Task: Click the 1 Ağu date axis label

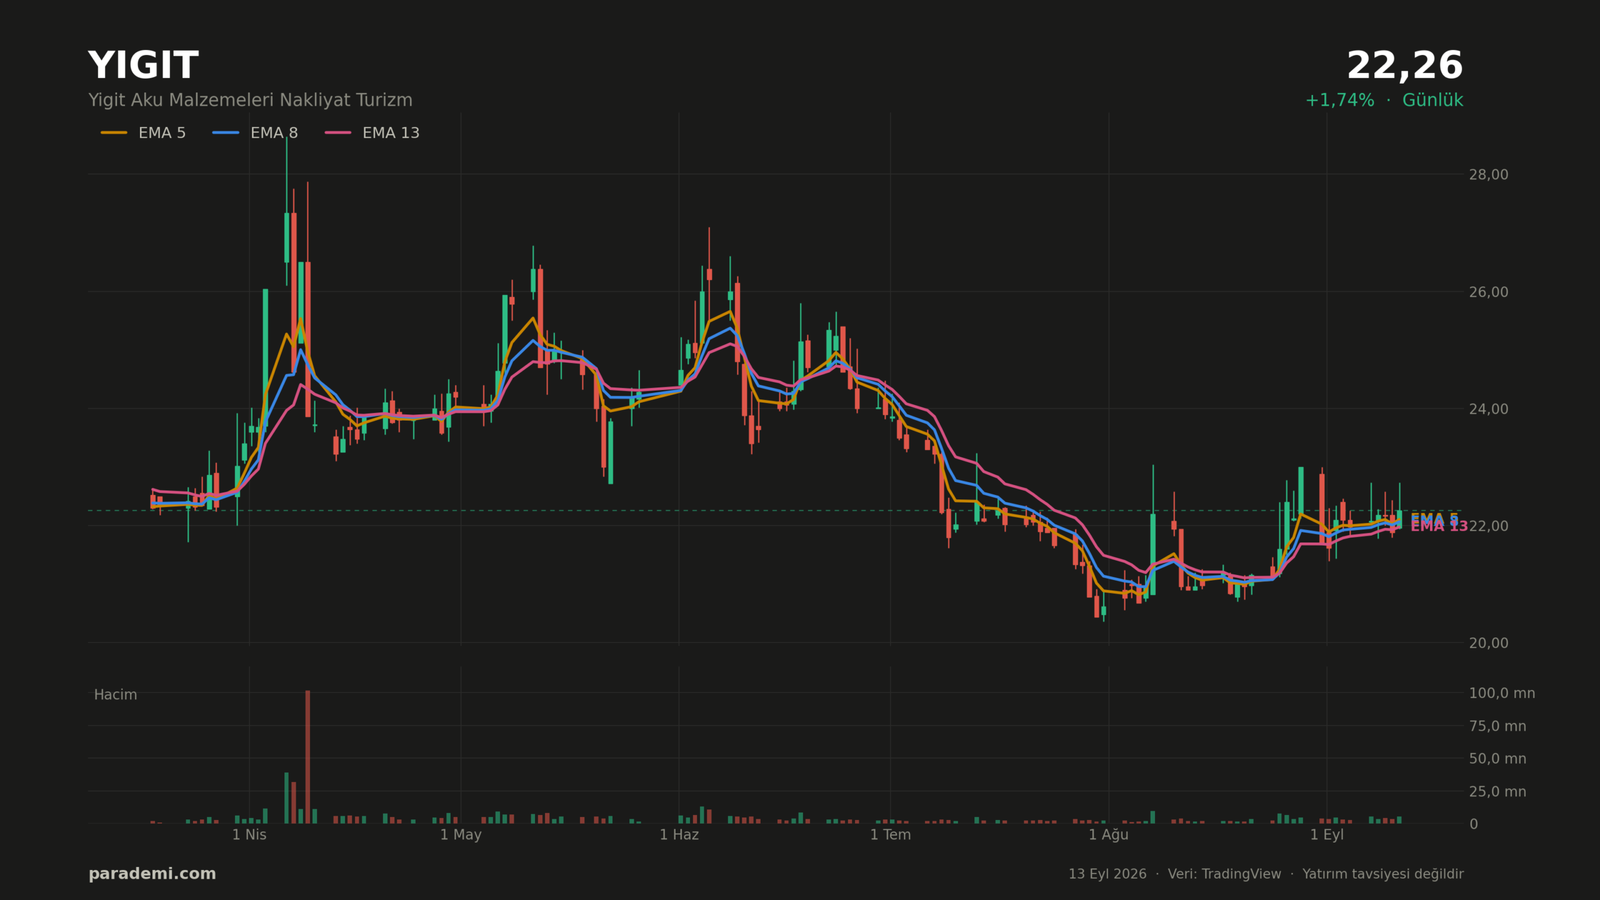Action: tap(1108, 835)
